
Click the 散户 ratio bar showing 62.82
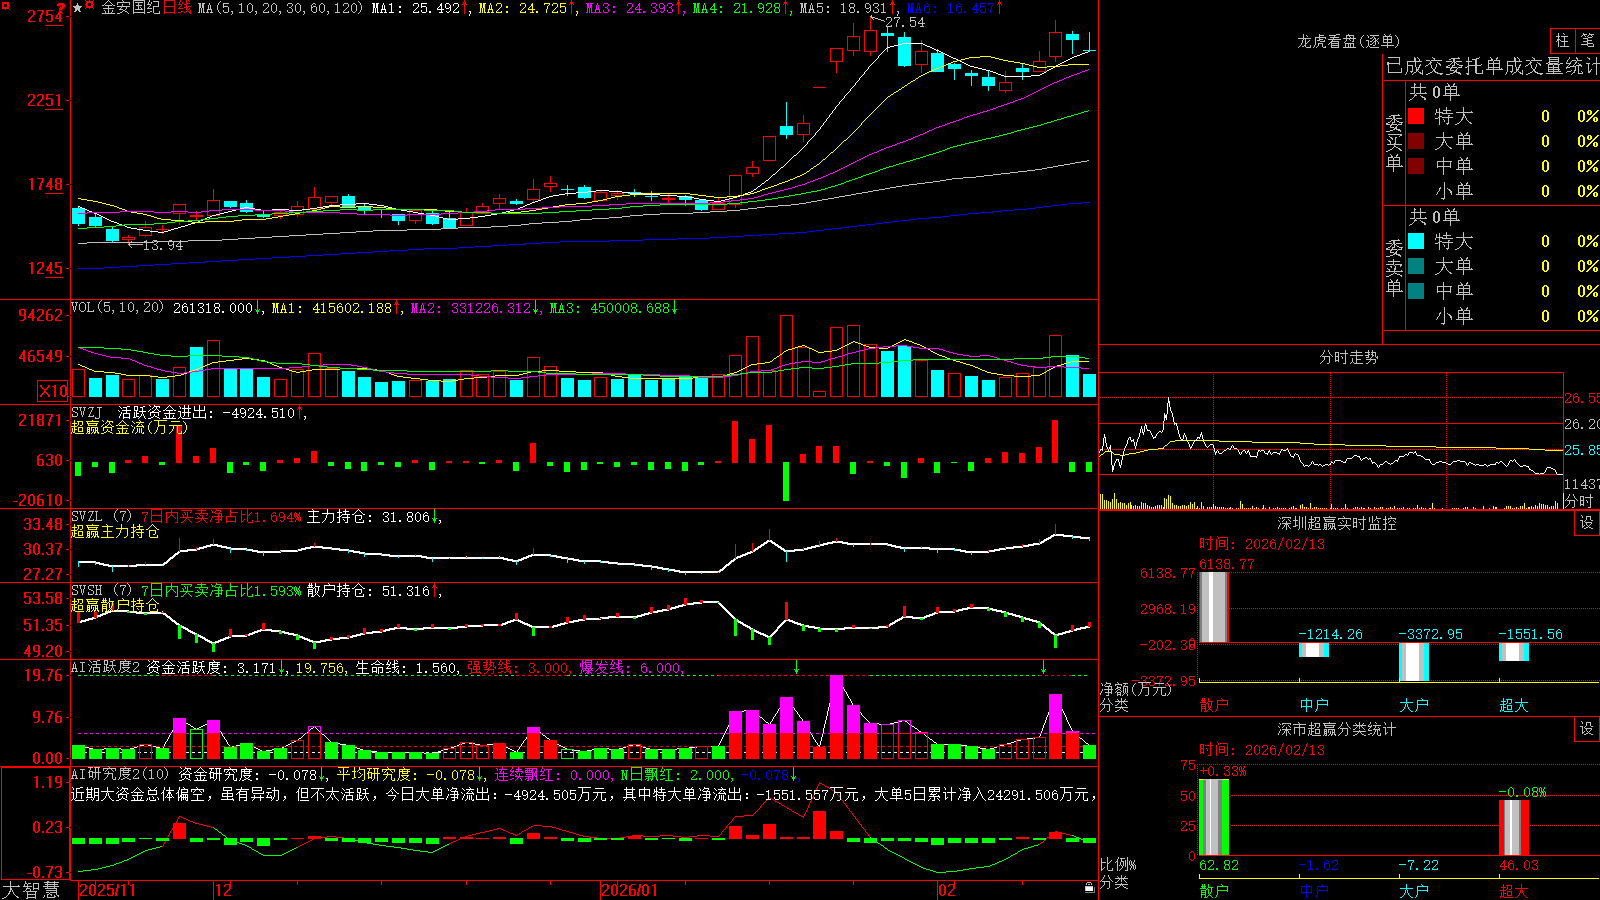(1213, 817)
